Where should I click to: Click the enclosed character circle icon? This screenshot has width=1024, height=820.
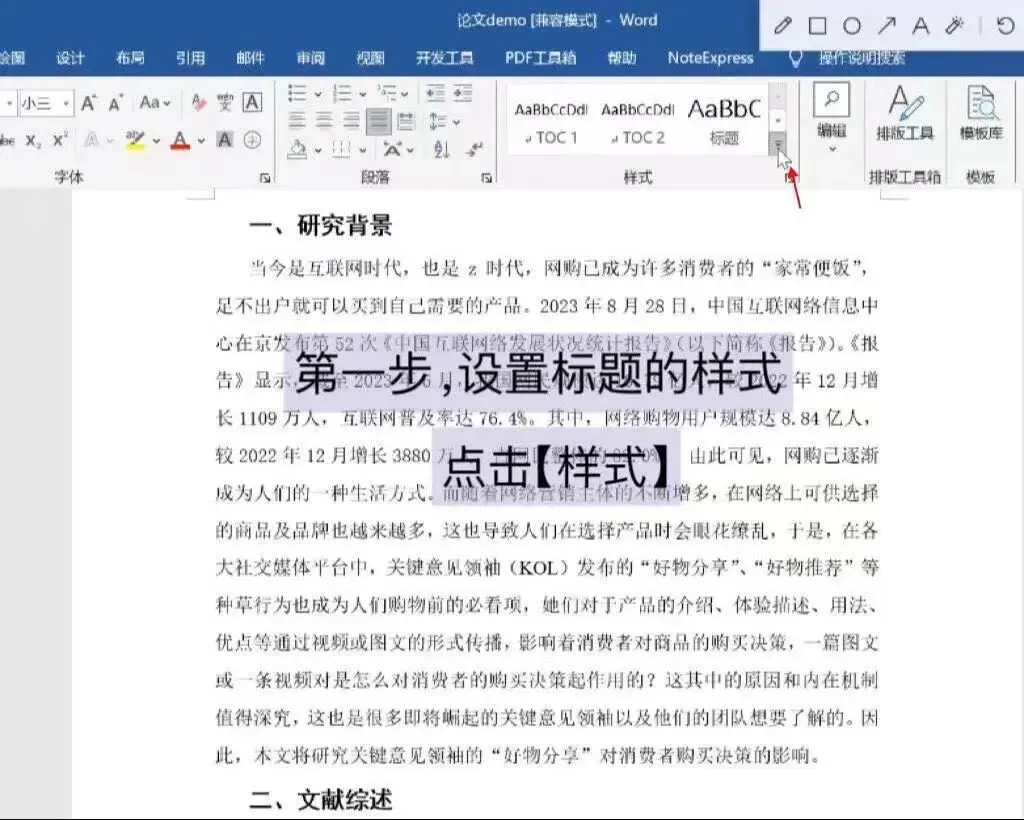[x=252, y=140]
